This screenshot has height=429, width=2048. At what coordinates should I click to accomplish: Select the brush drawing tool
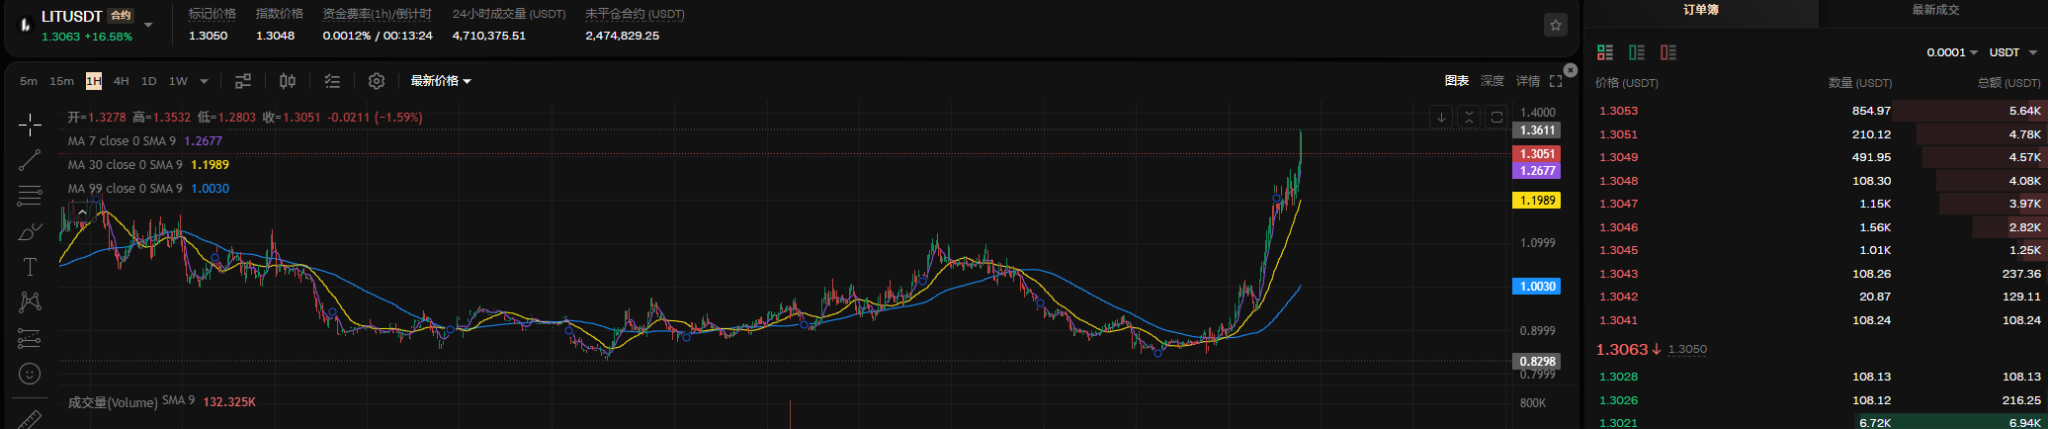(30, 232)
